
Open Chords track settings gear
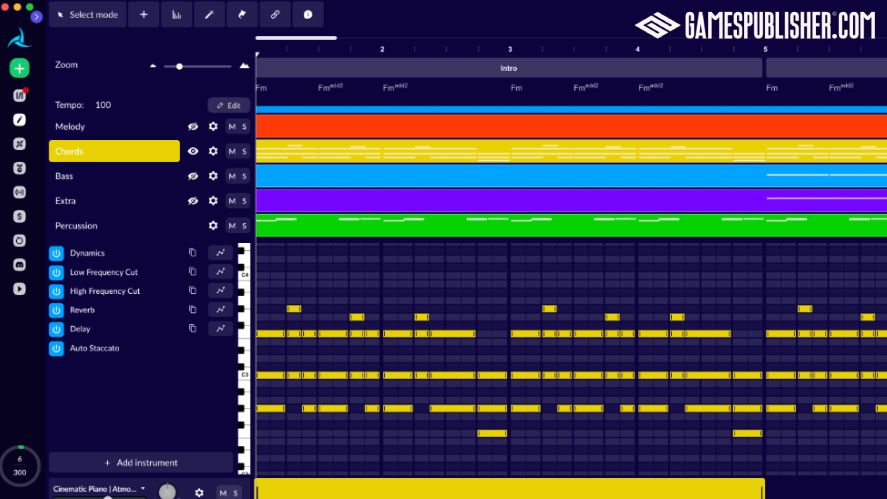pos(213,151)
